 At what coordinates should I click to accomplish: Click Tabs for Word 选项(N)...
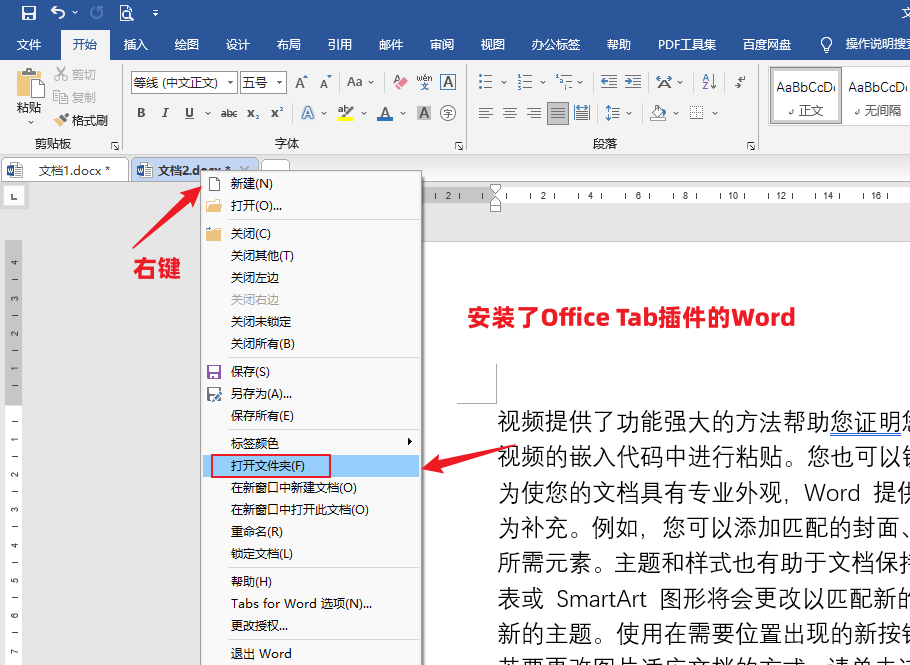tap(310, 604)
